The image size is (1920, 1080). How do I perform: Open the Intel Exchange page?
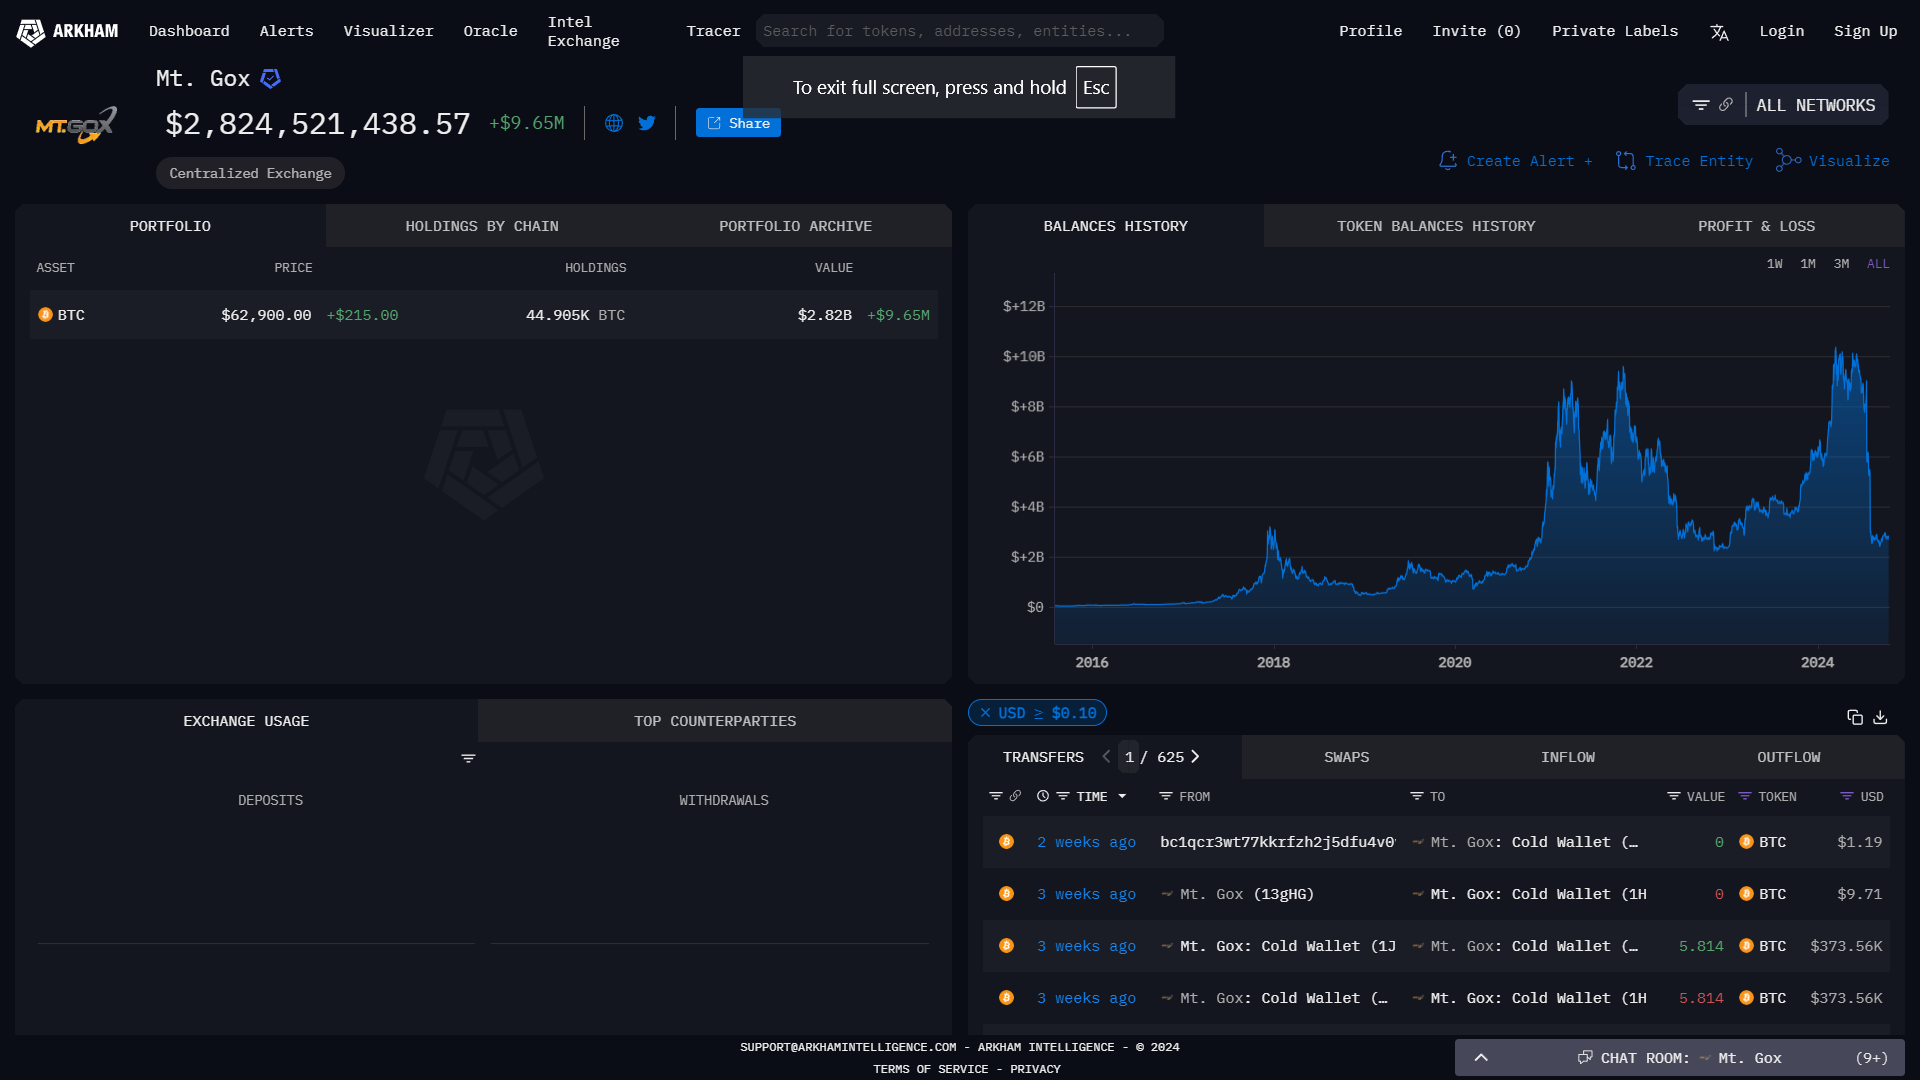pos(583,31)
